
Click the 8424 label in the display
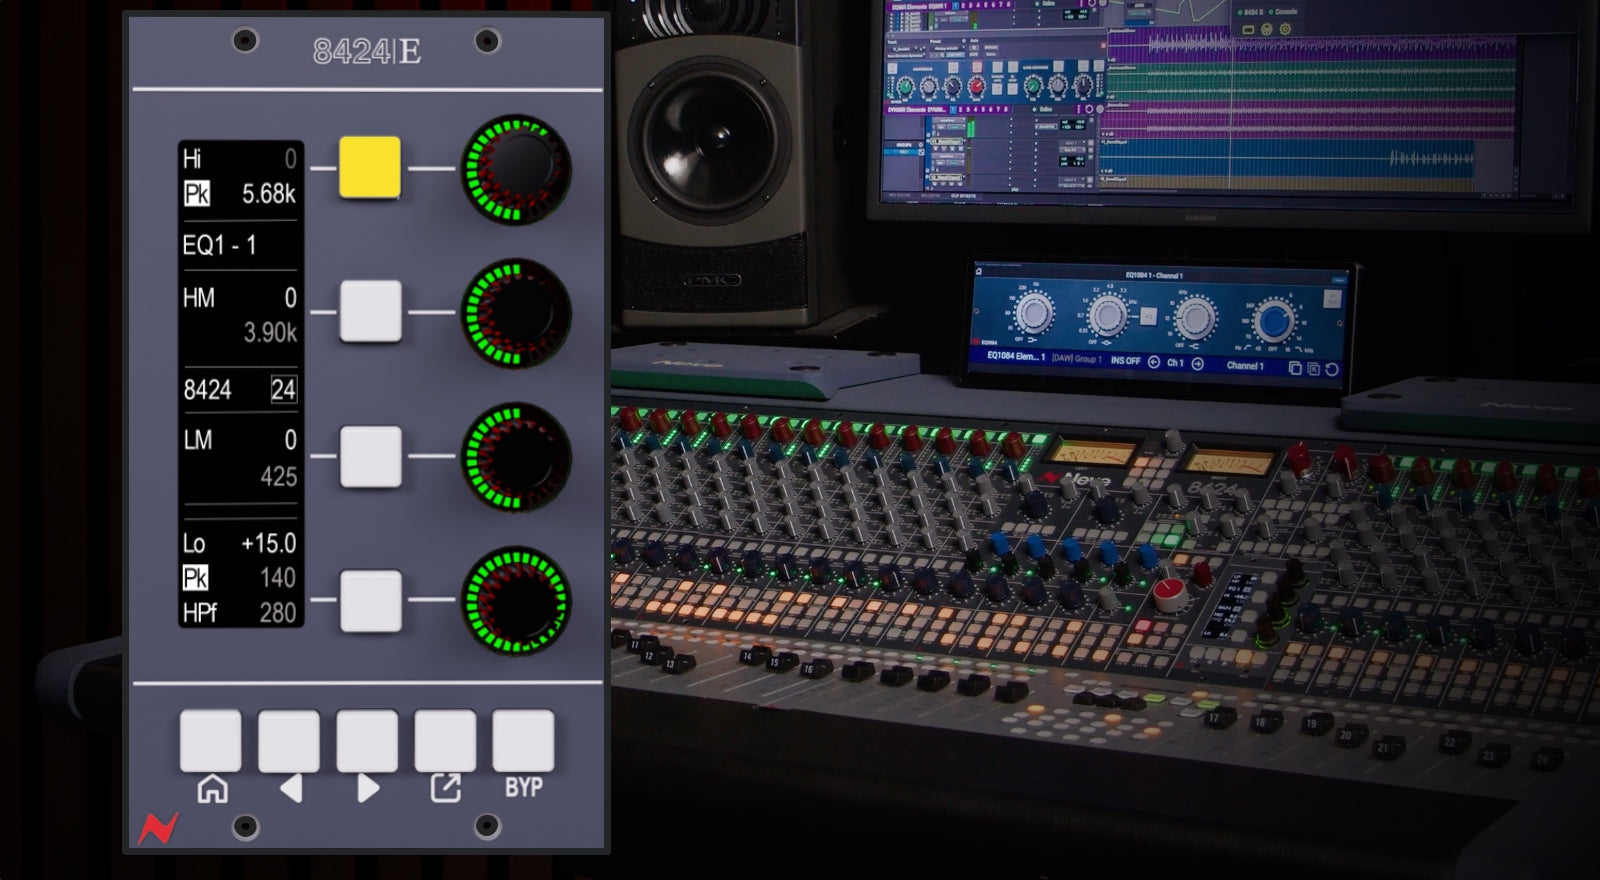[207, 390]
